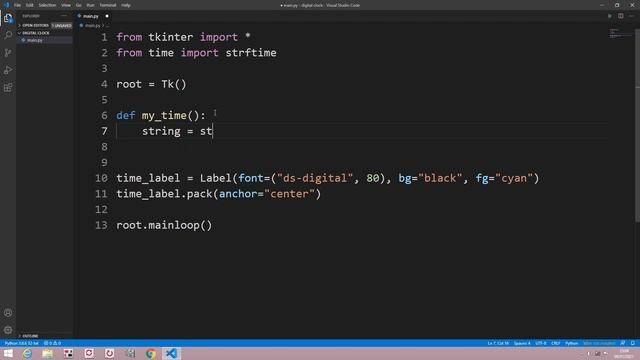This screenshot has width=640, height=360.
Task: Expand the Outline section
Action: coord(30,336)
